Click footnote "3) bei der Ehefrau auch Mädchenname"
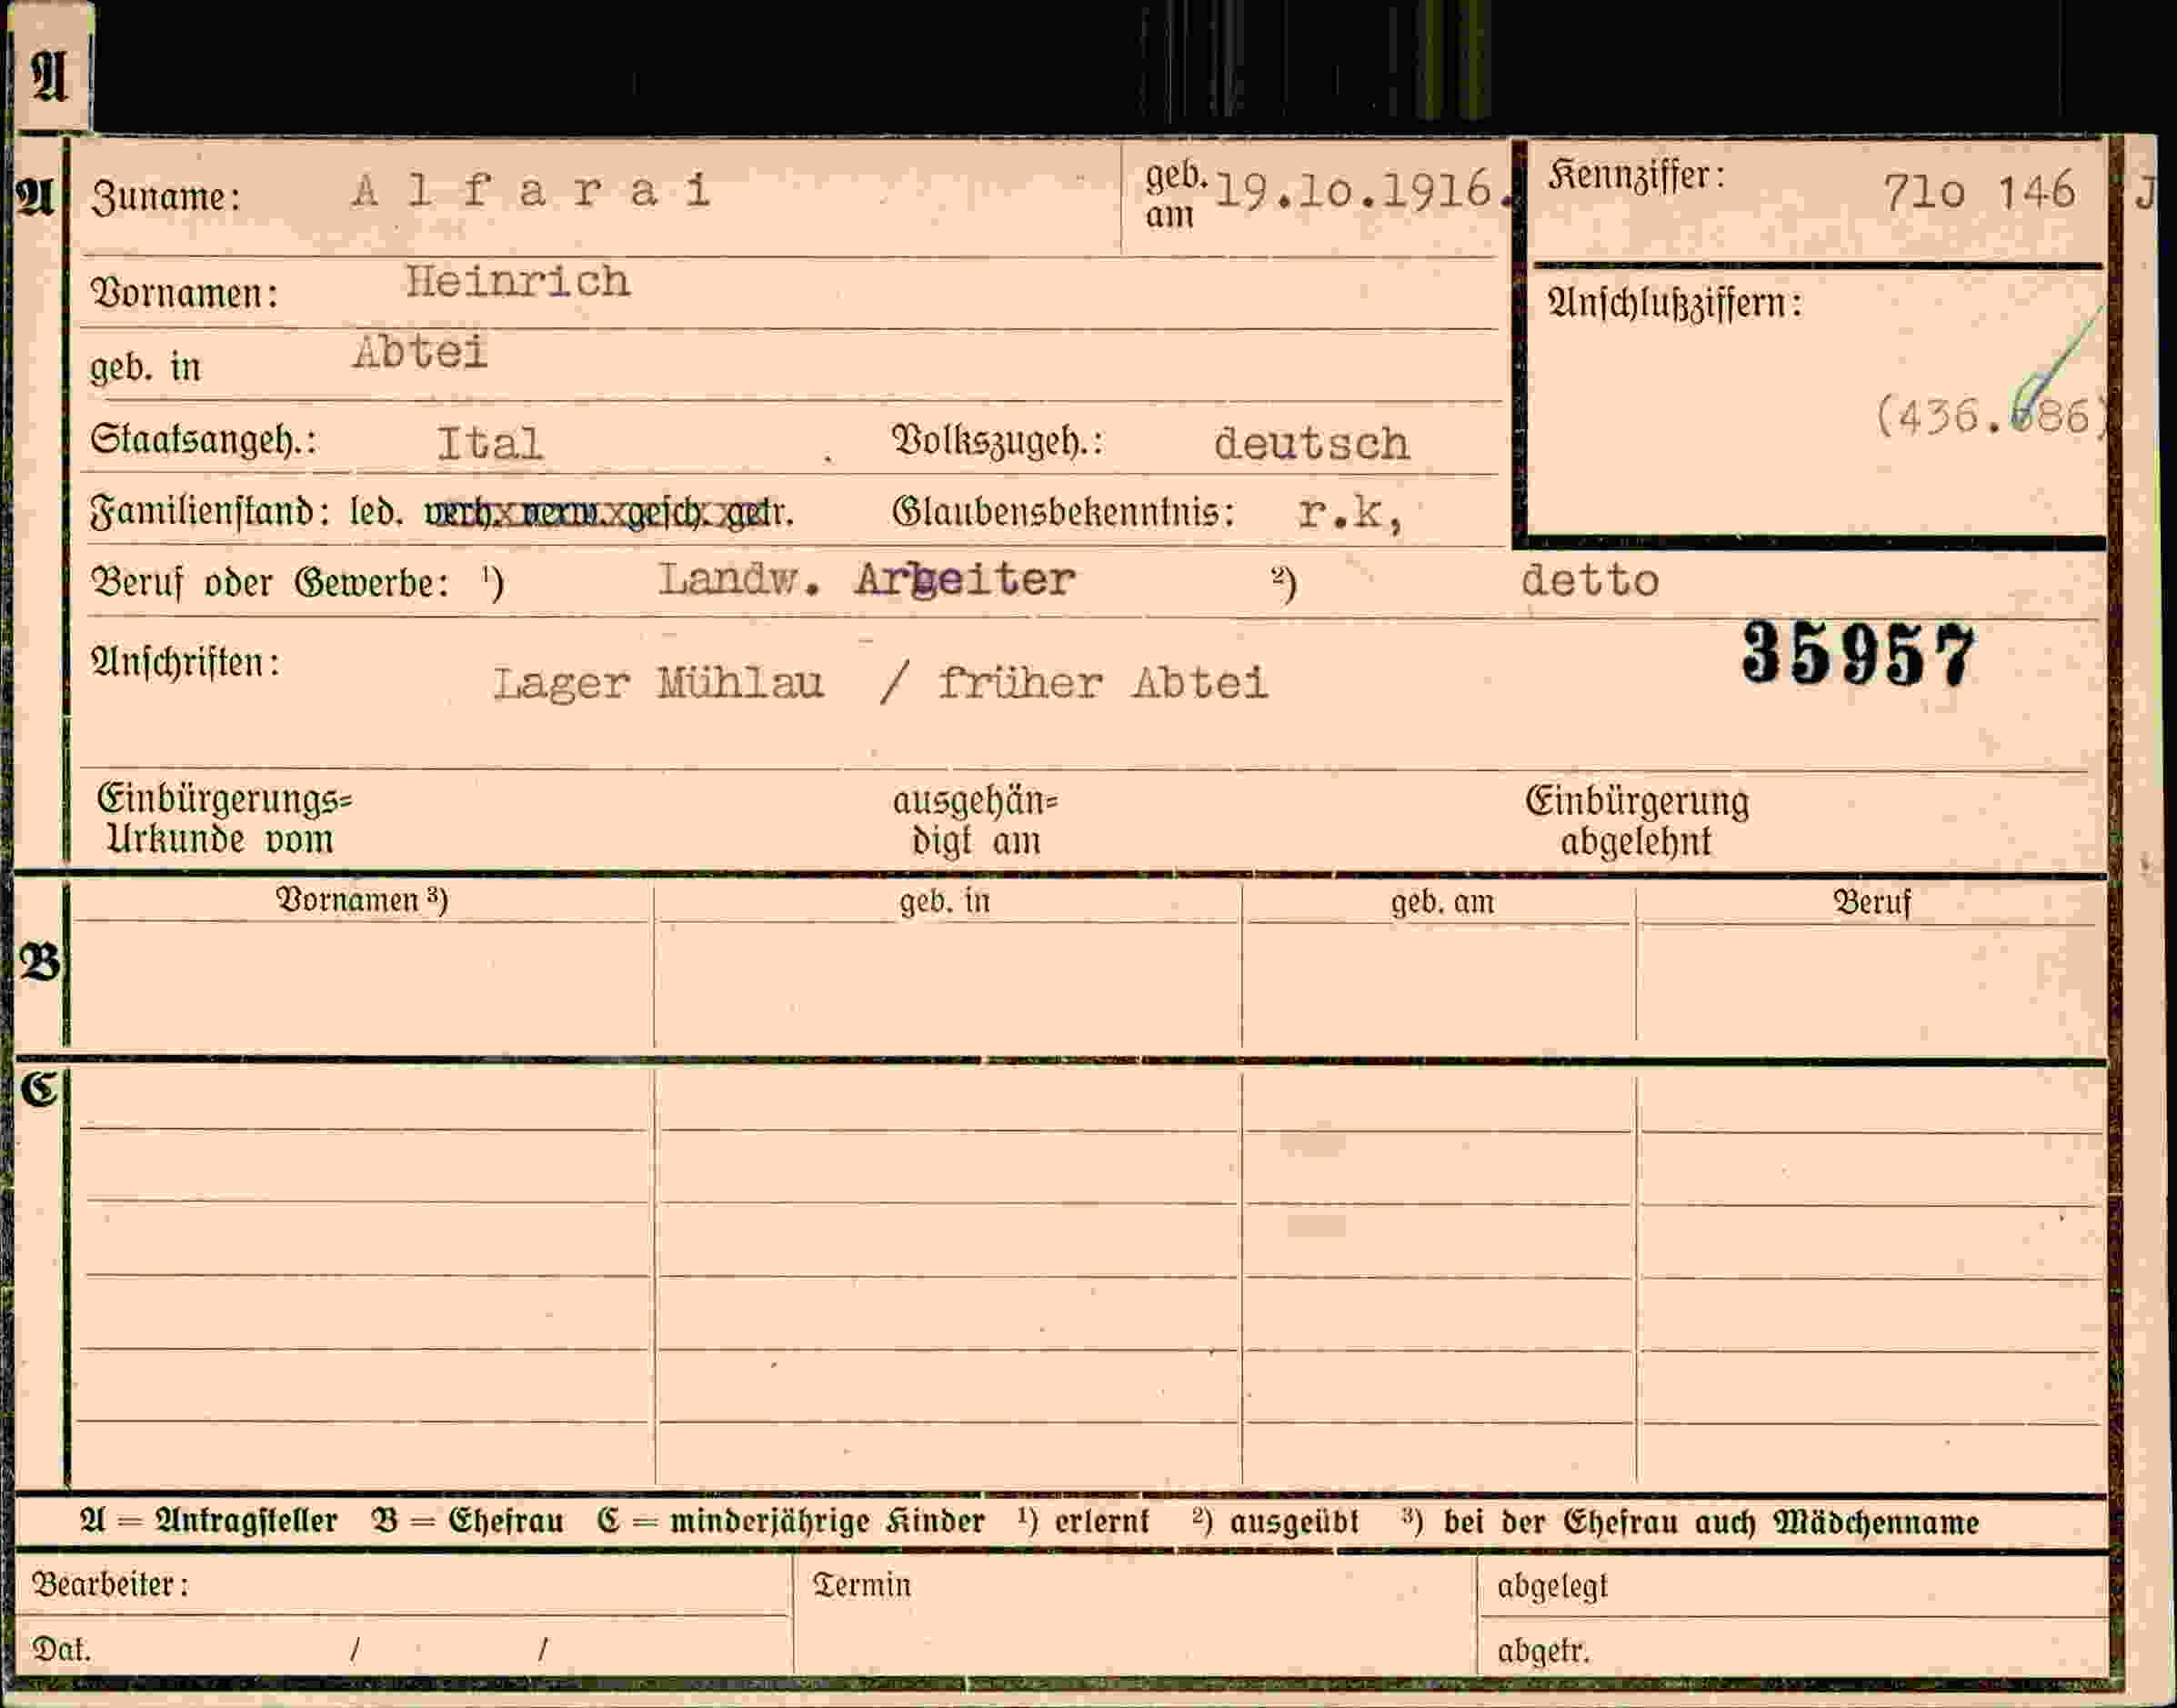 pyautogui.click(x=1690, y=1523)
